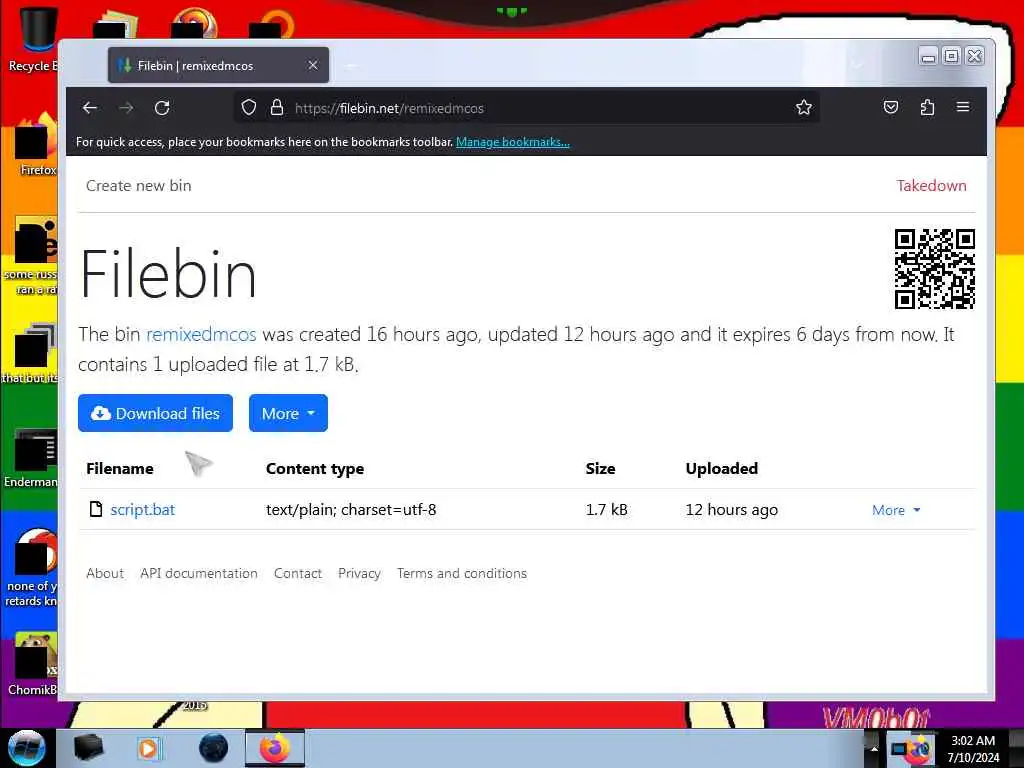Screen dimensions: 1024x768
Task: Open the media player taskbar icon
Action: tap(149, 748)
